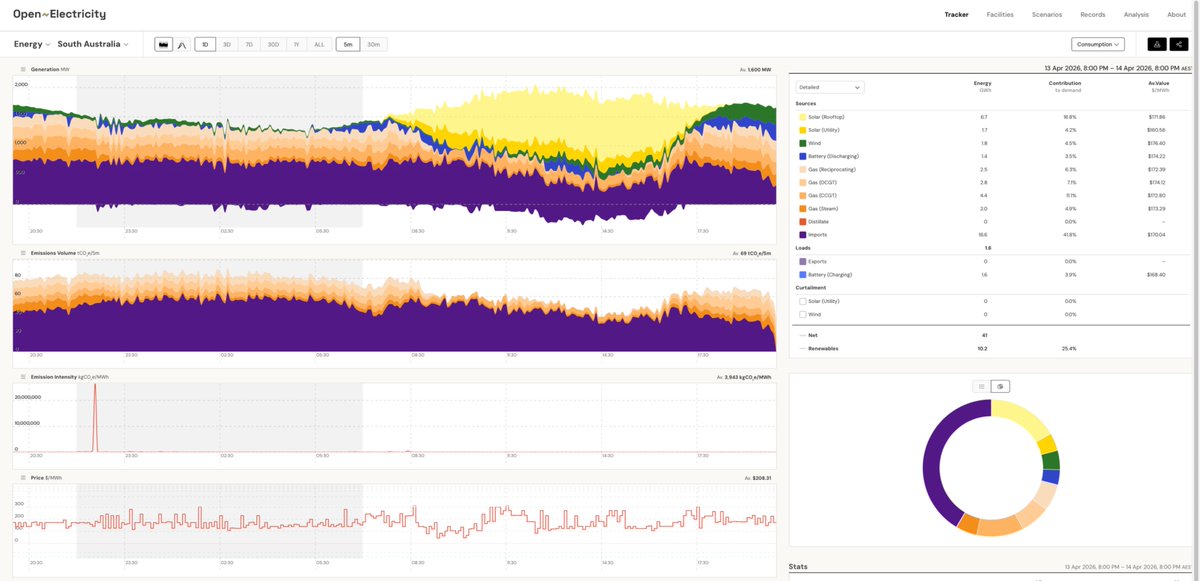Open the Detailed grouping dropdown
This screenshot has width=1200, height=581.
(x=830, y=87)
